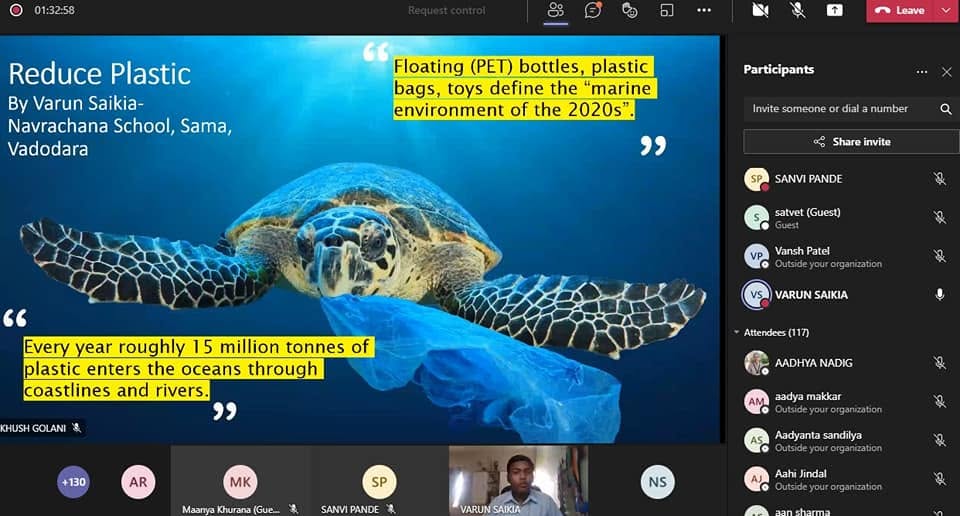This screenshot has height=516, width=960.
Task: Click the AS avatar of Aadyanta sandilya
Action: coord(756,440)
